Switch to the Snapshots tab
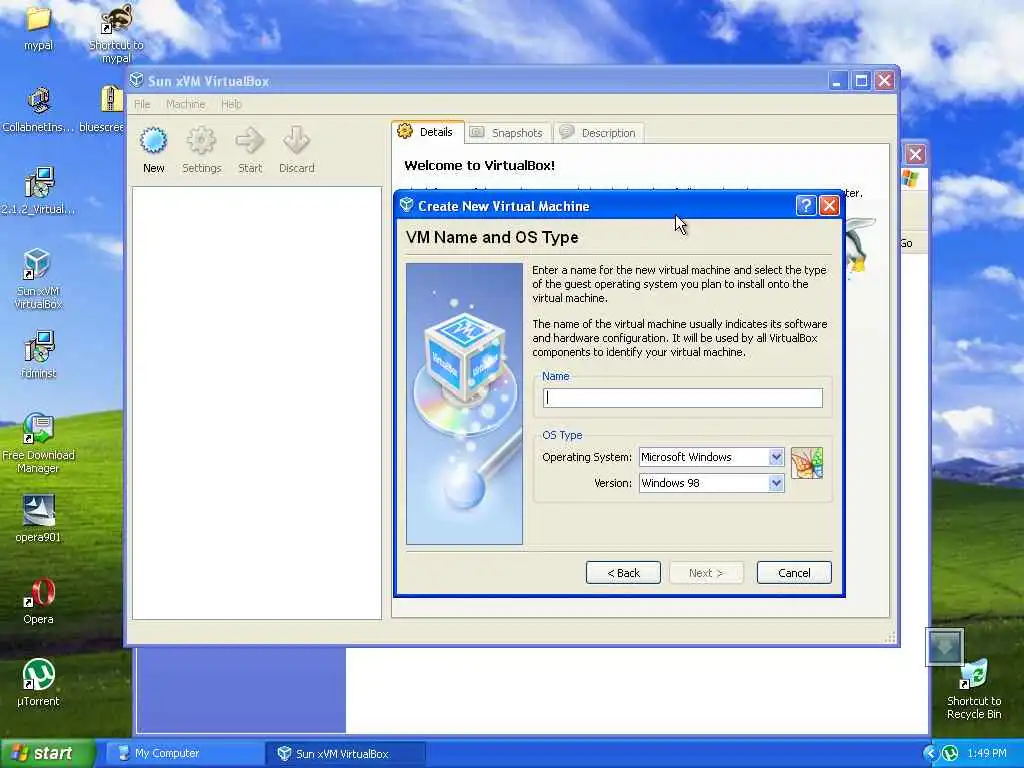Viewport: 1024px width, 768px height. 508,133
